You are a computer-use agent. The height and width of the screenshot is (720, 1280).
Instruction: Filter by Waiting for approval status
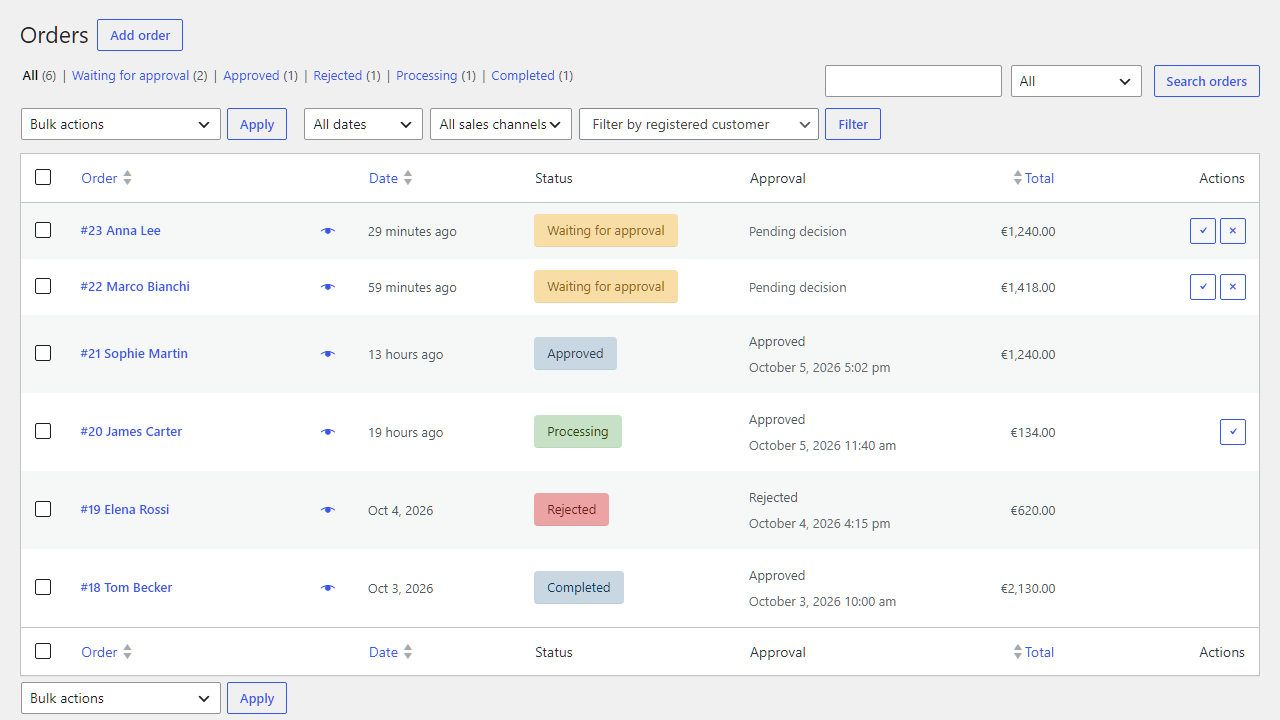tap(140, 75)
